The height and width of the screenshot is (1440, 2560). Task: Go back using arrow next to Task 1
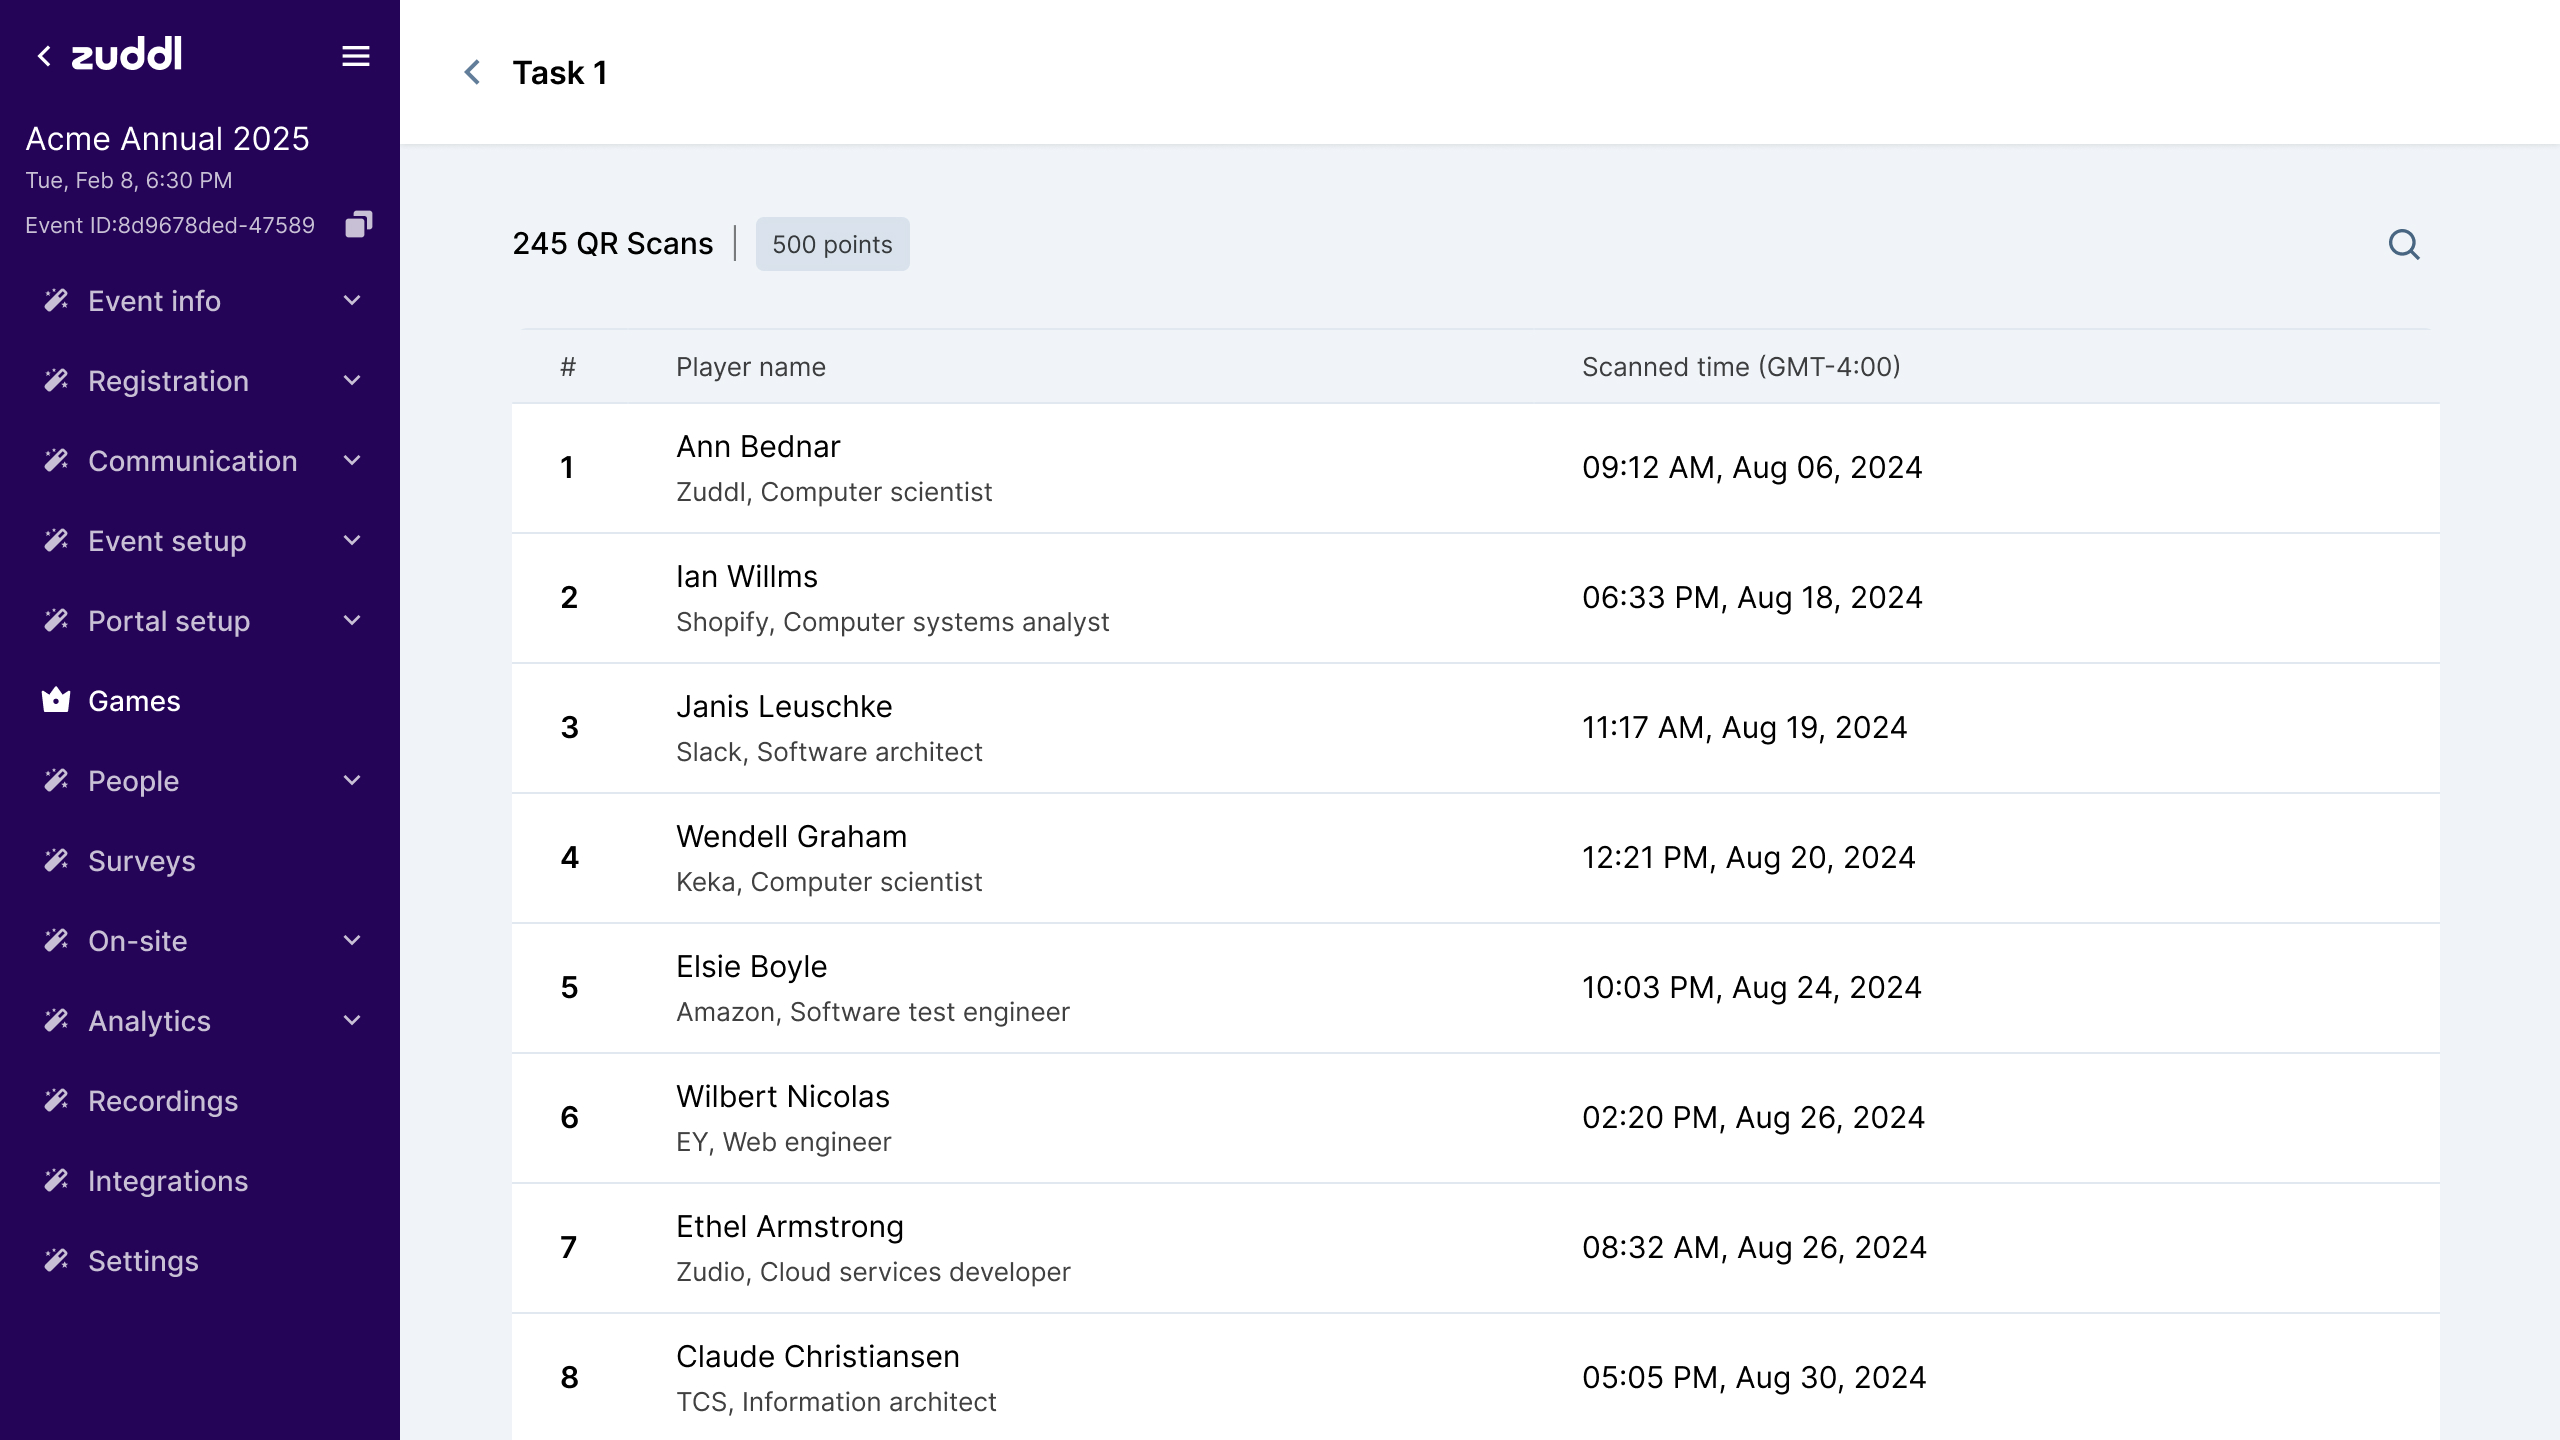(x=473, y=72)
